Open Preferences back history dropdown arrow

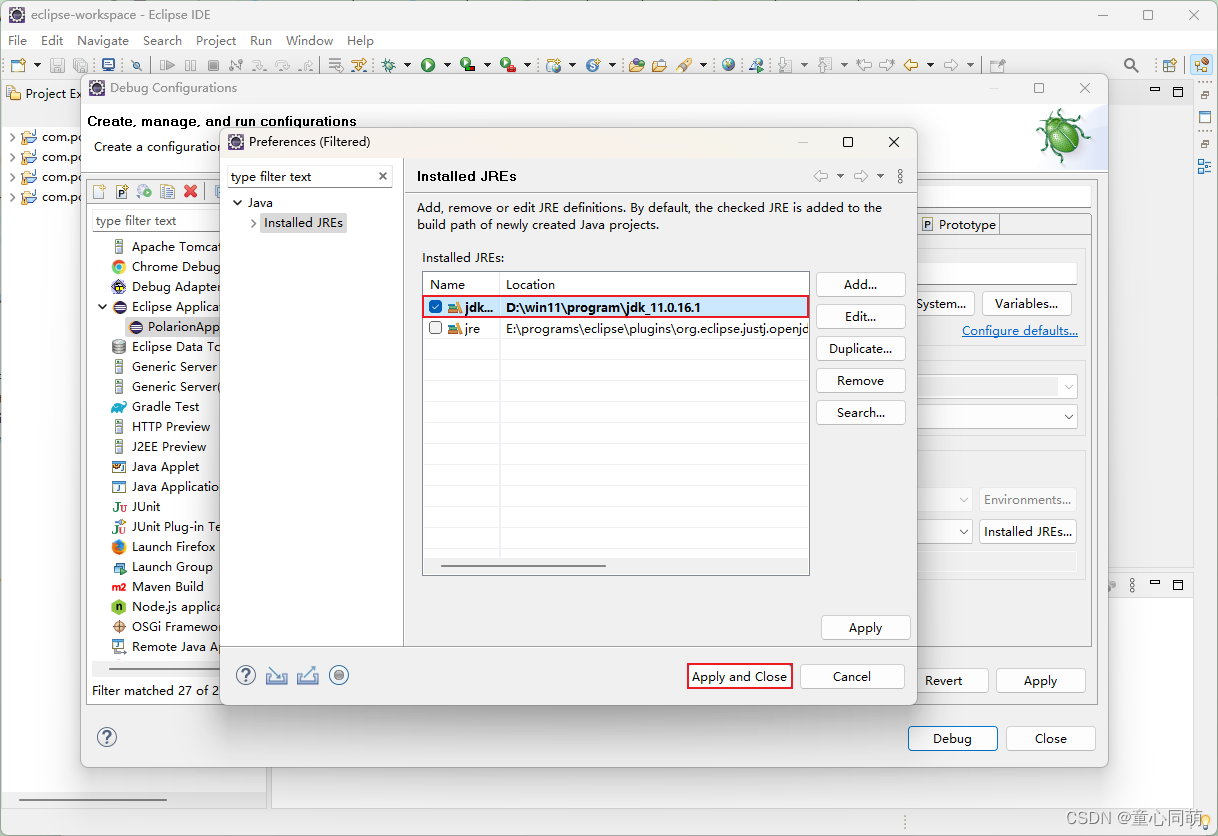pos(840,176)
